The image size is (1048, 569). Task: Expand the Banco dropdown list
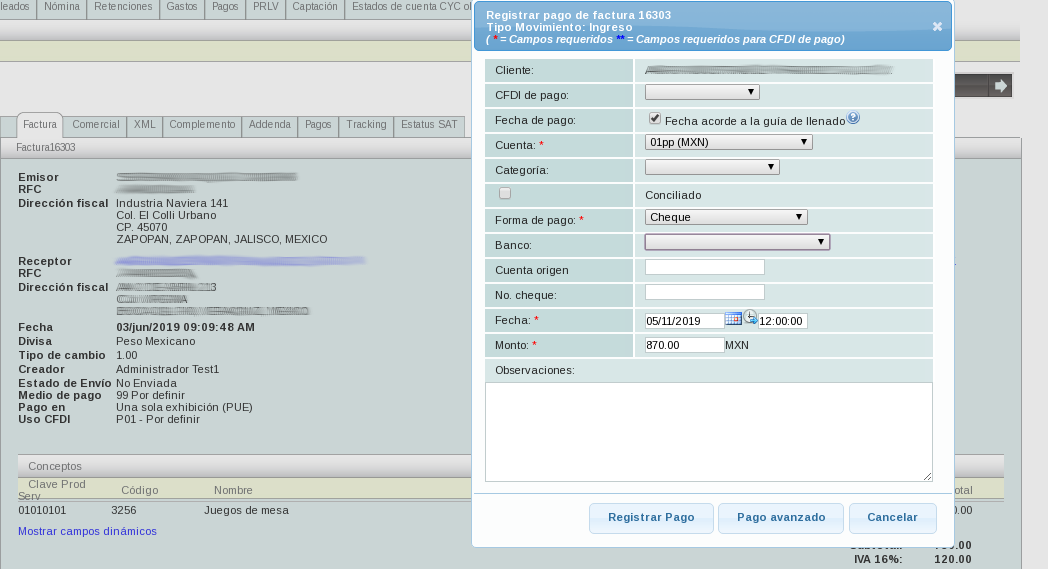(737, 242)
